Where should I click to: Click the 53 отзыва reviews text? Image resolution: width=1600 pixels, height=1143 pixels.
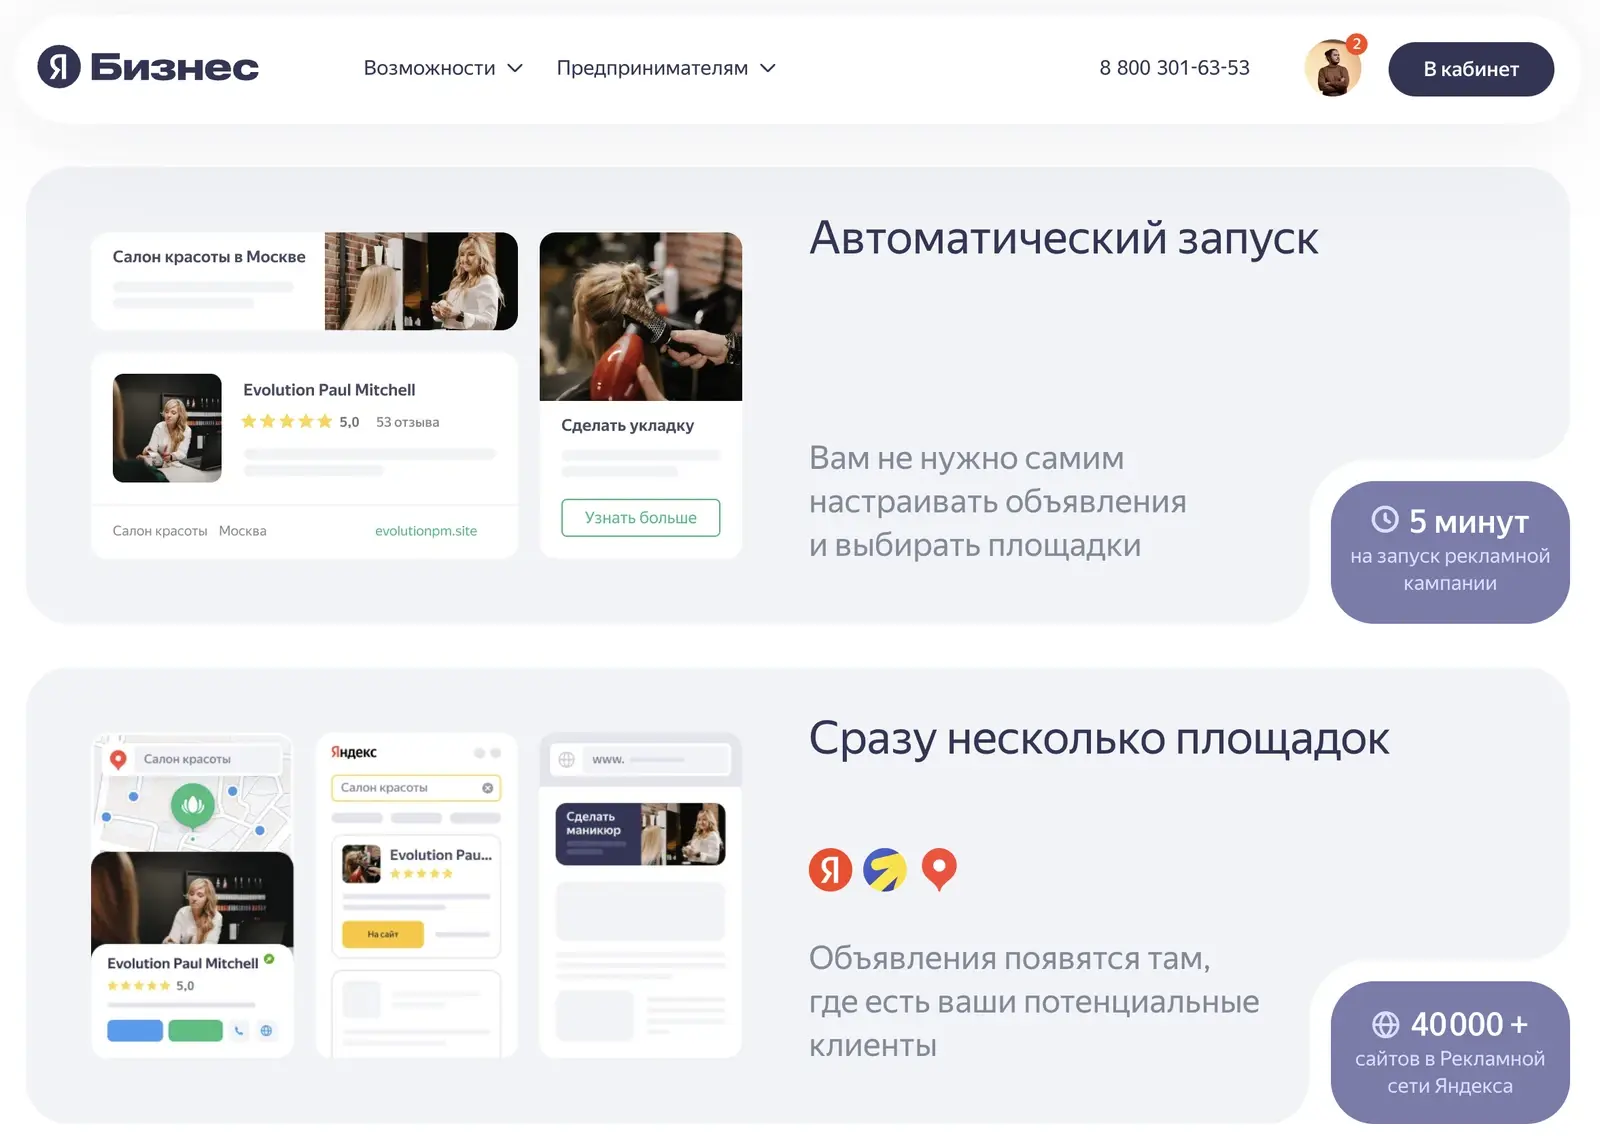coord(408,422)
